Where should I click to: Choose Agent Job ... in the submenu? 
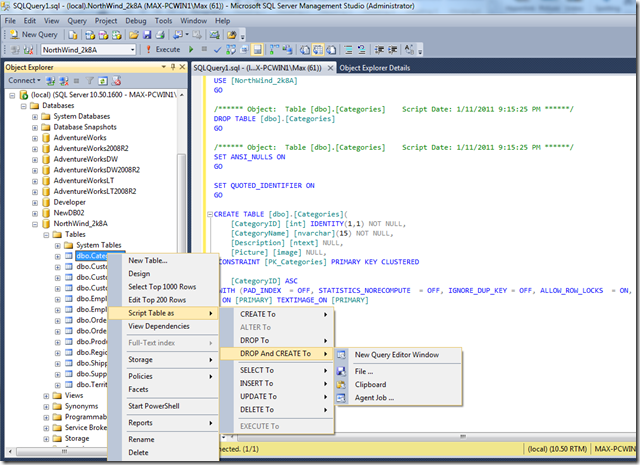pos(398,398)
